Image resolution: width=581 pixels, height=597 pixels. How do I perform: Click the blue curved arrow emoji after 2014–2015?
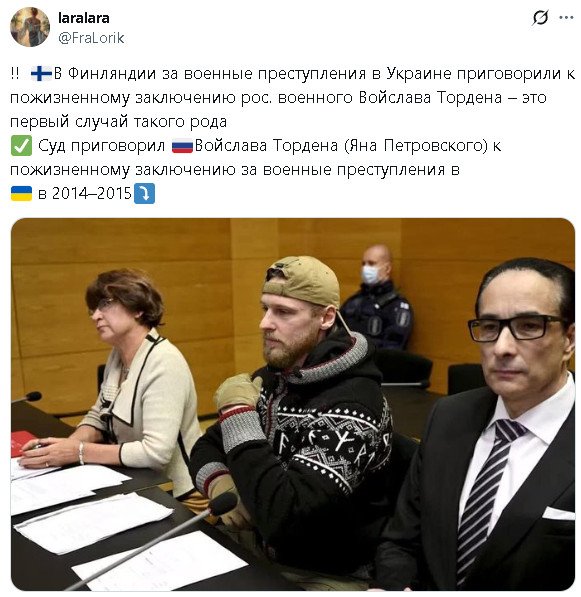pos(145,193)
